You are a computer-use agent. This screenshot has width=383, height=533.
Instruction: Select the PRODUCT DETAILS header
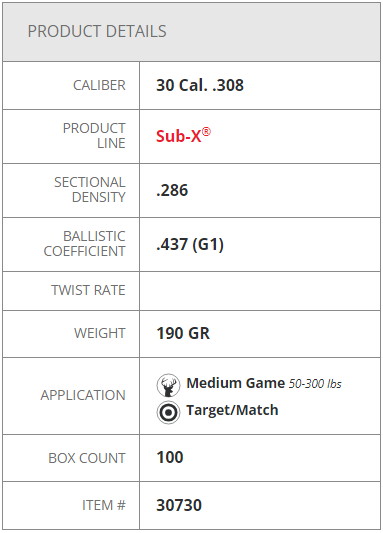pos(97,31)
